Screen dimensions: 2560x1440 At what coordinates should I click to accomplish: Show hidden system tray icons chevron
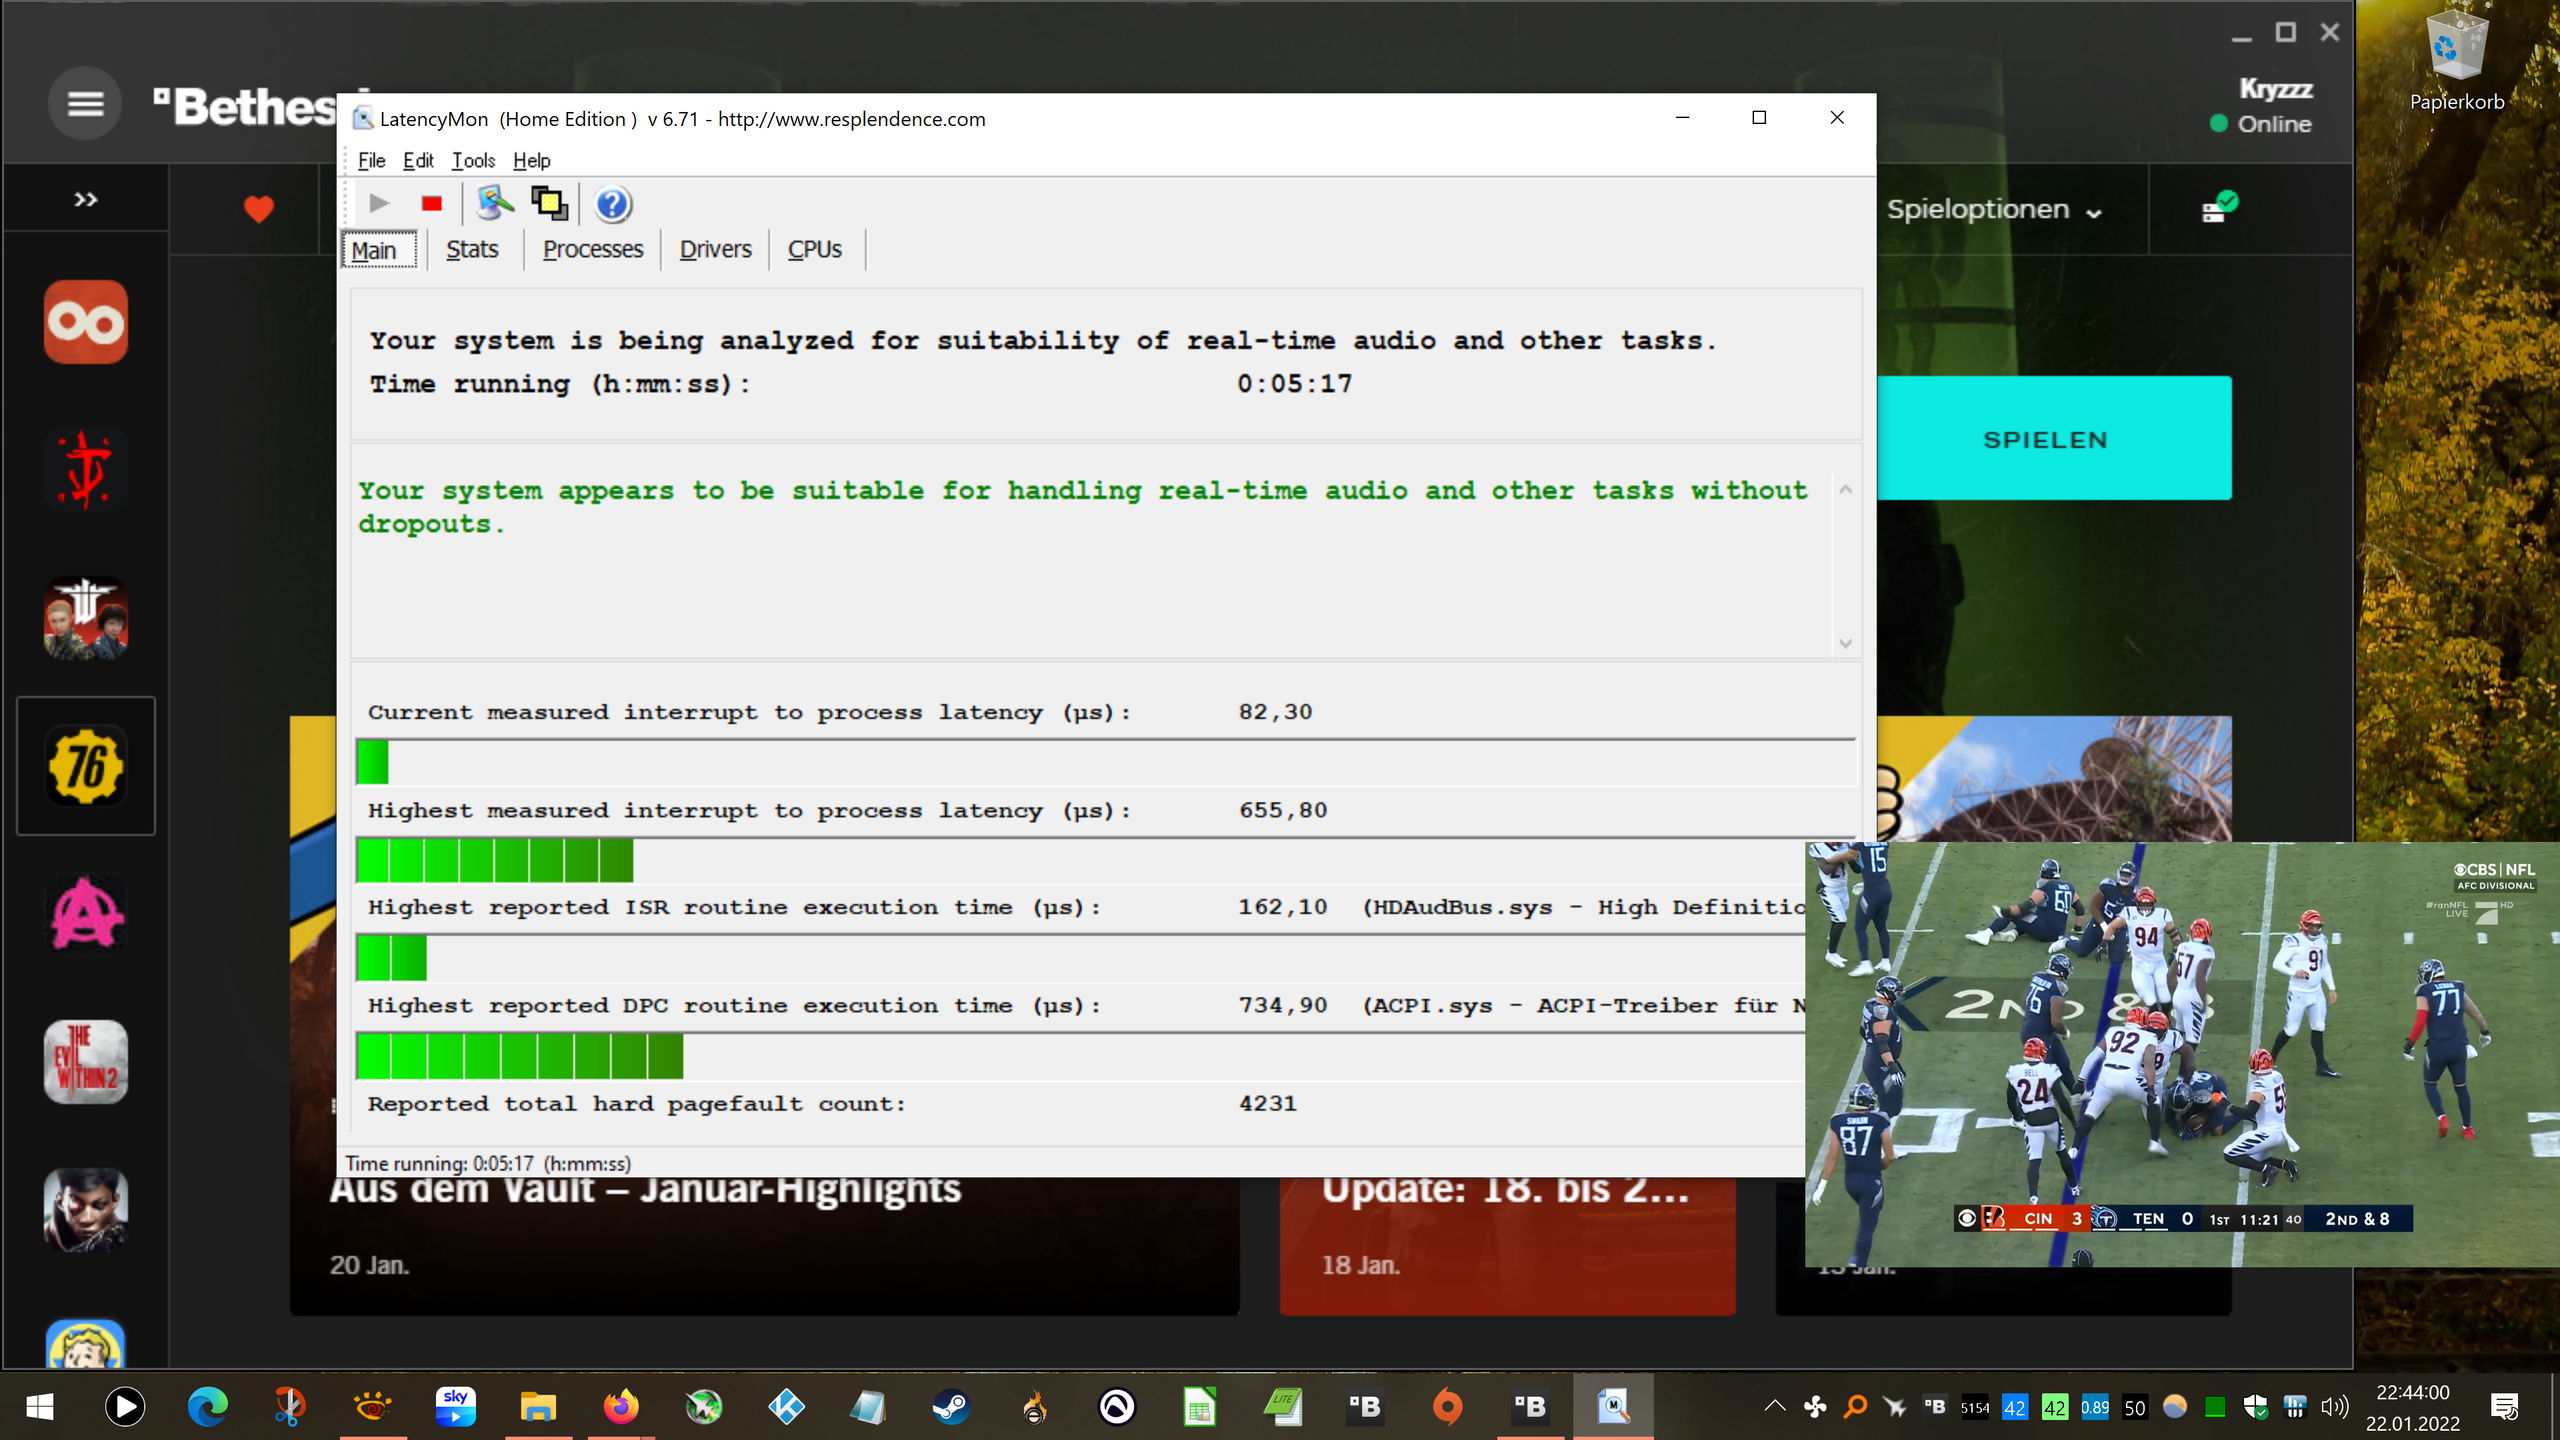tap(1775, 1406)
